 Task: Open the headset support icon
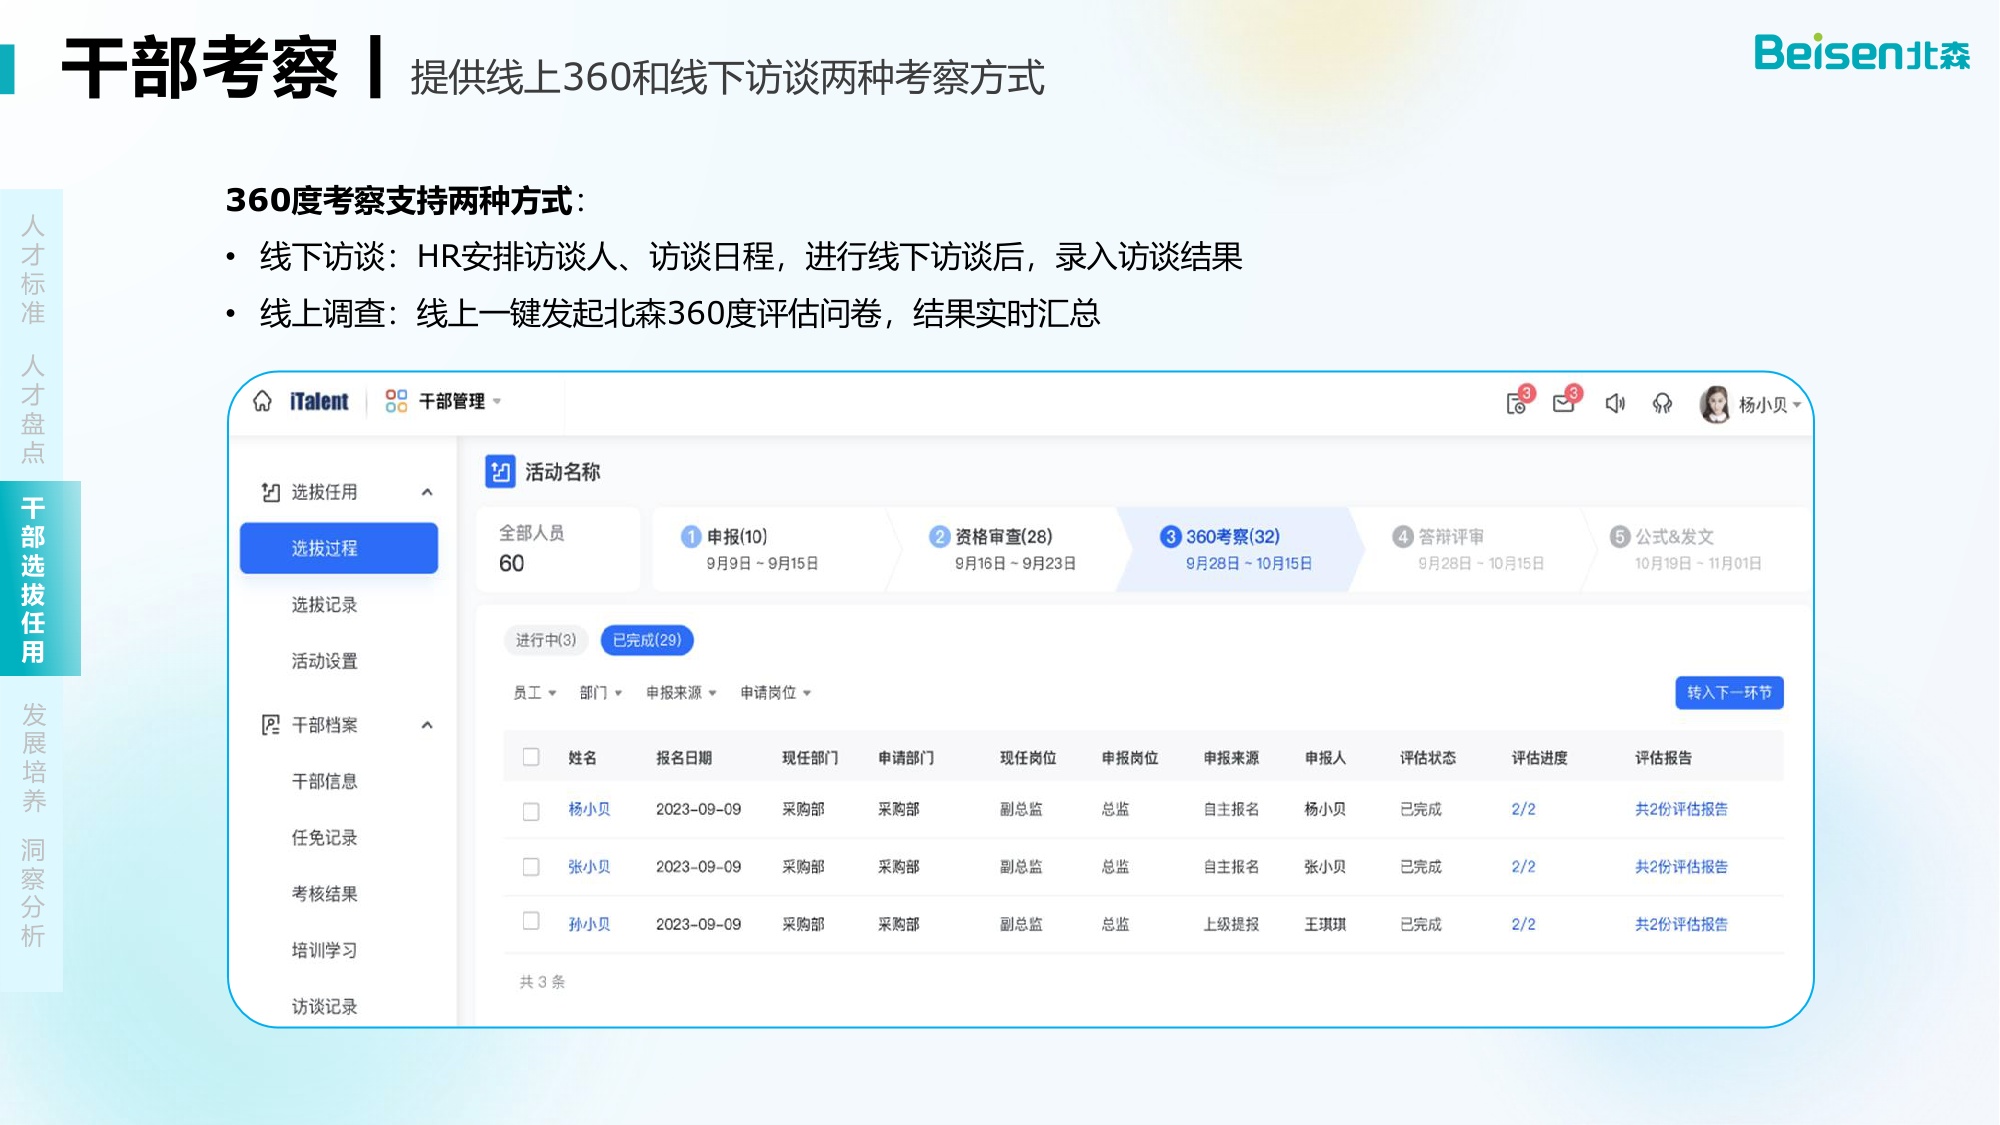pos(1662,403)
